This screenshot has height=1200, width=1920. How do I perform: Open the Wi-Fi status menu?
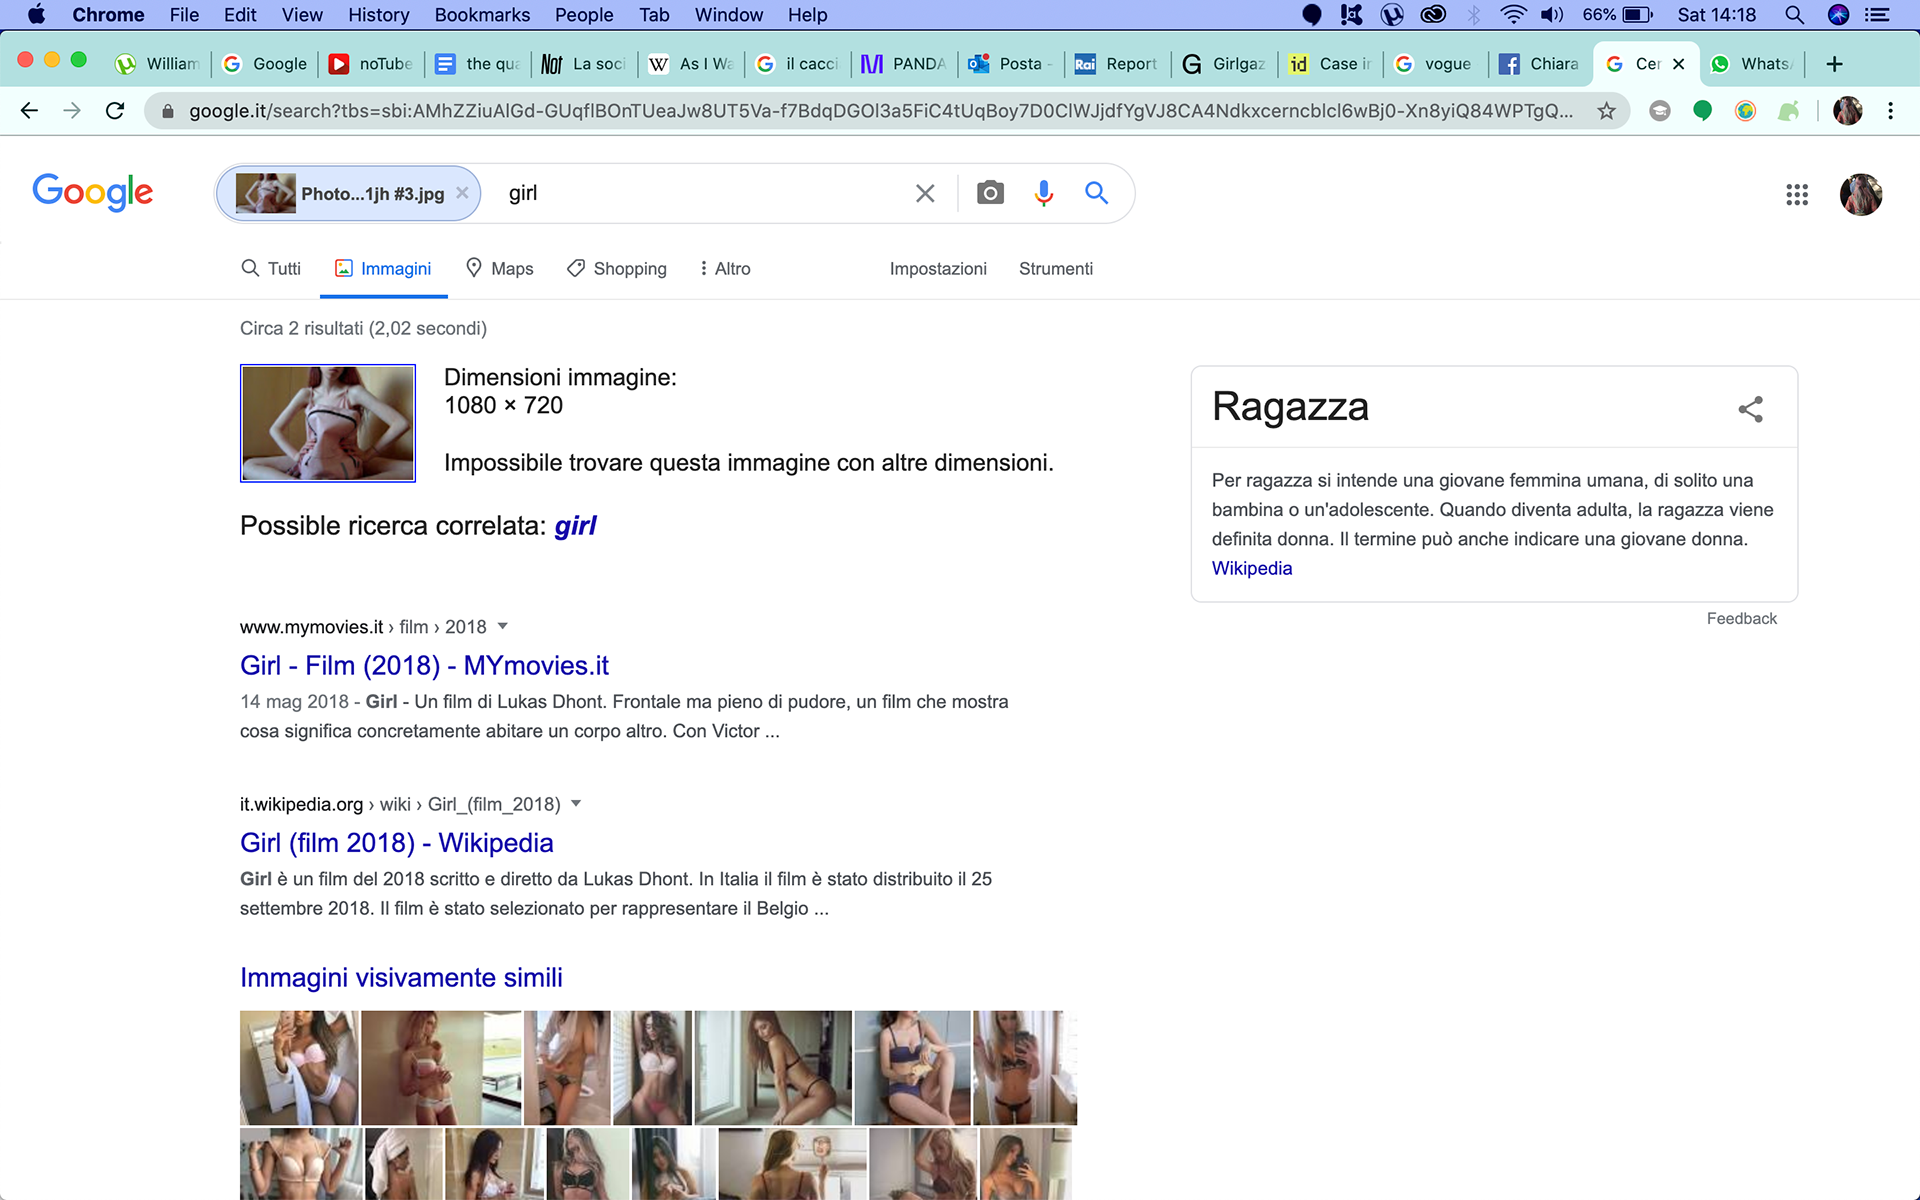tap(1513, 15)
